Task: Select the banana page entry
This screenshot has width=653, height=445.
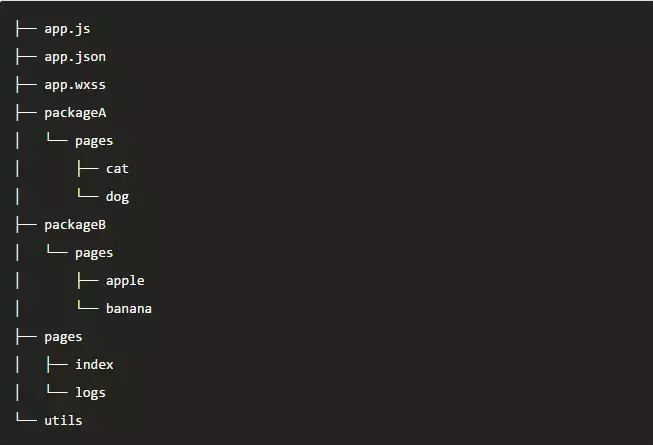Action: coord(129,309)
